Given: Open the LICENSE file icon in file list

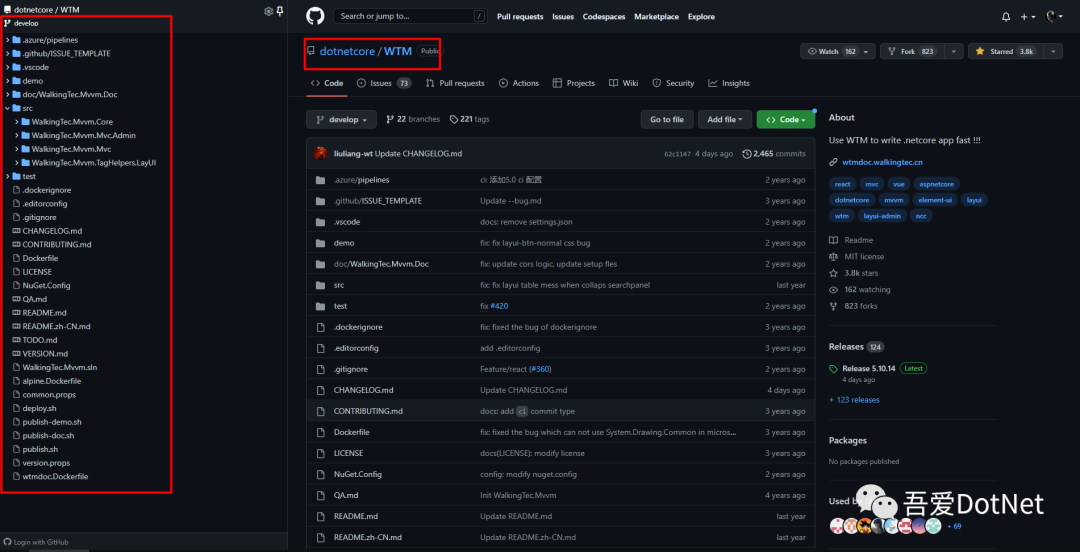Looking at the screenshot, I should [320, 453].
